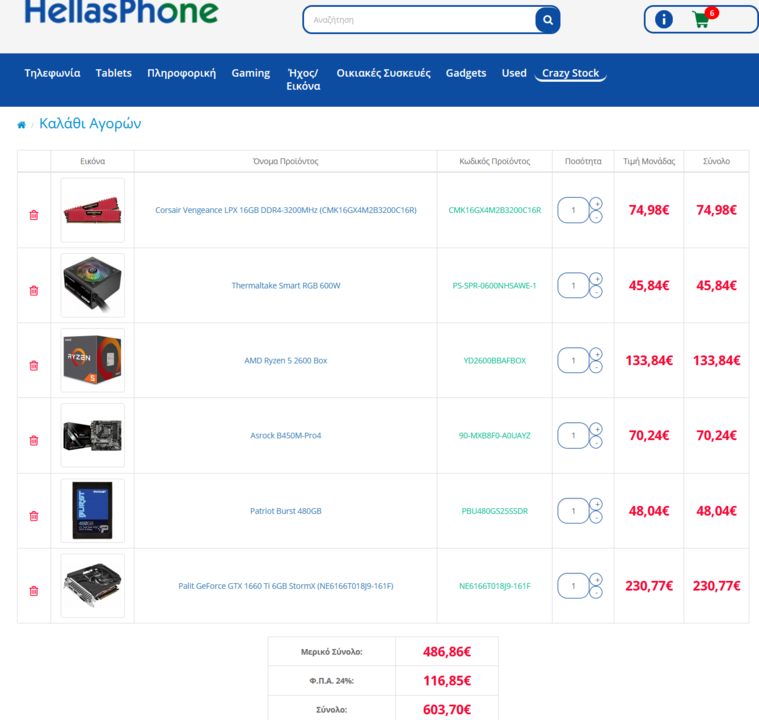The width and height of the screenshot is (759, 720).
Task: Decrease quantity of AMD Ryzen 5 2600
Action: tap(596, 368)
